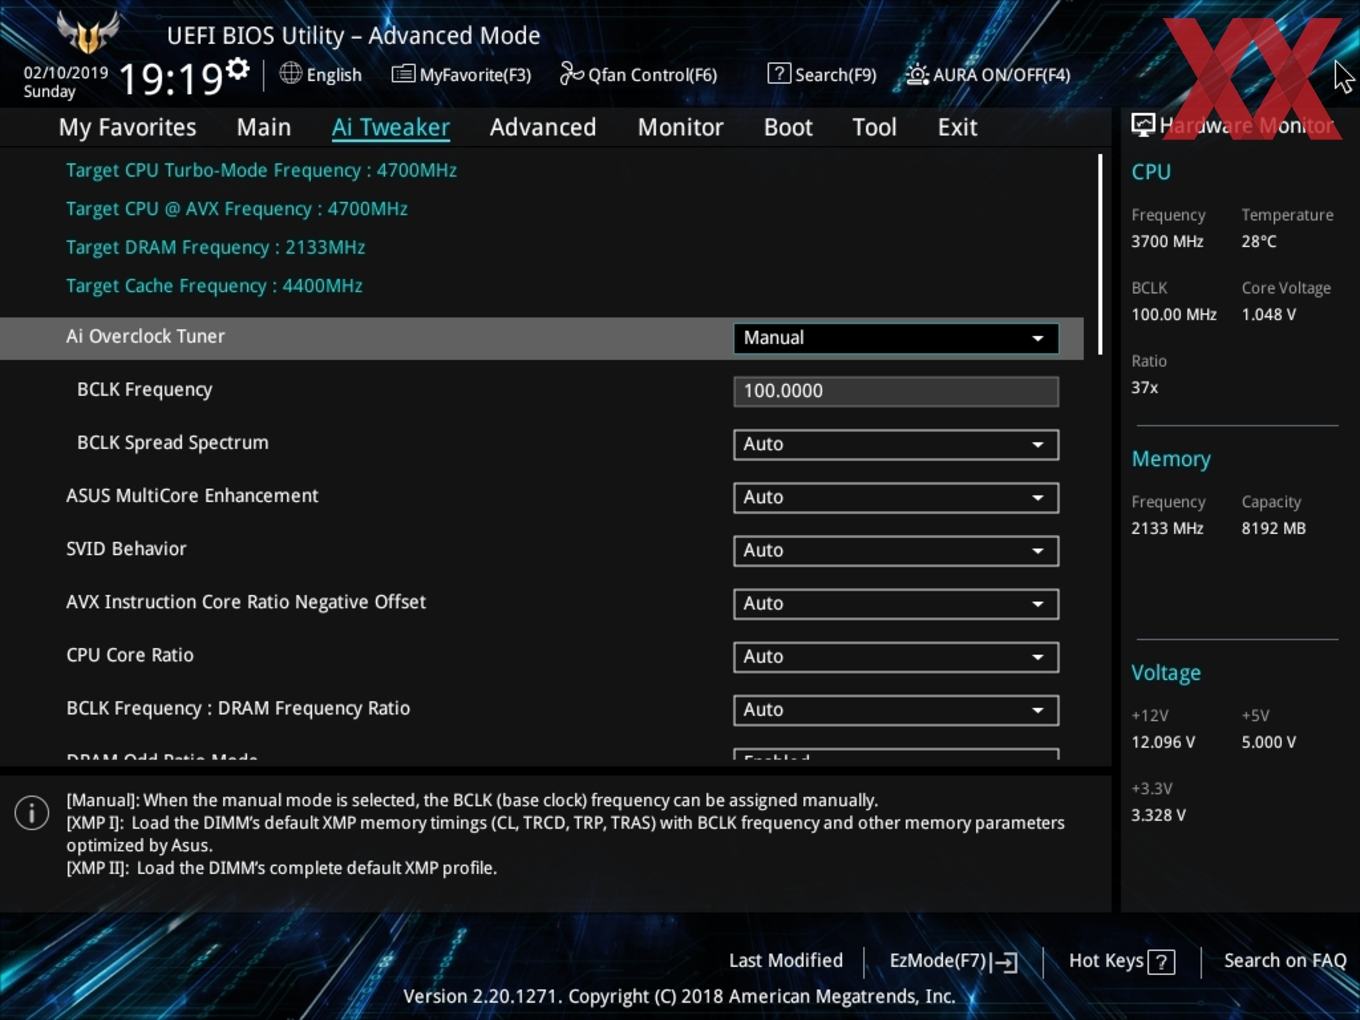Viewport: 1360px width, 1020px height.
Task: Click the CPU temperature value 28°C
Action: [x=1259, y=241]
